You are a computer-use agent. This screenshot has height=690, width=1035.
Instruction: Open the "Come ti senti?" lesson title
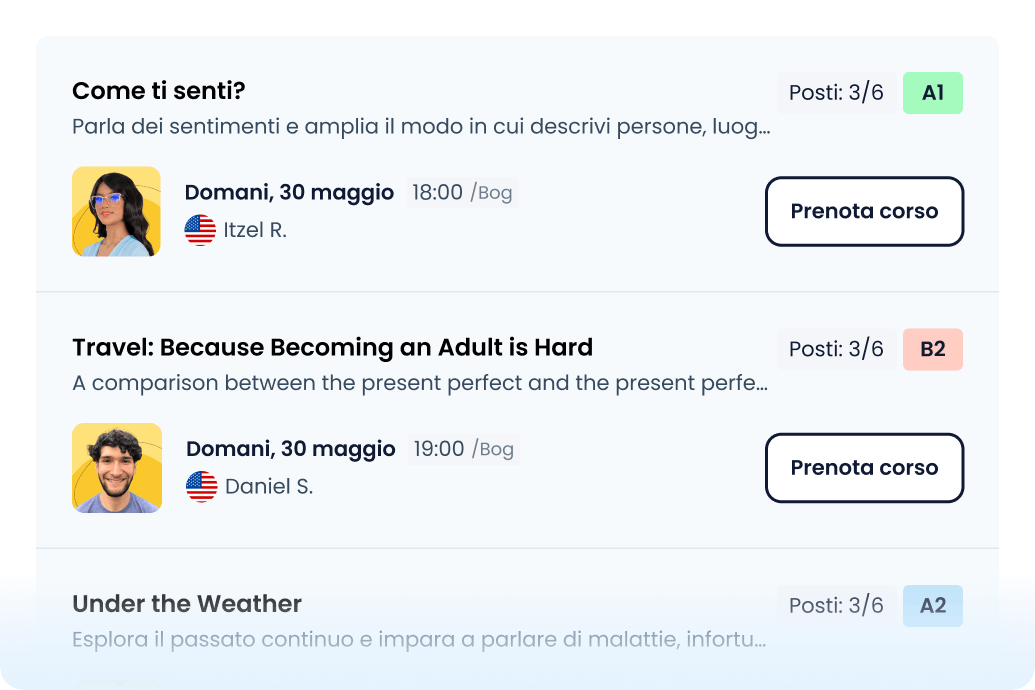(x=159, y=92)
